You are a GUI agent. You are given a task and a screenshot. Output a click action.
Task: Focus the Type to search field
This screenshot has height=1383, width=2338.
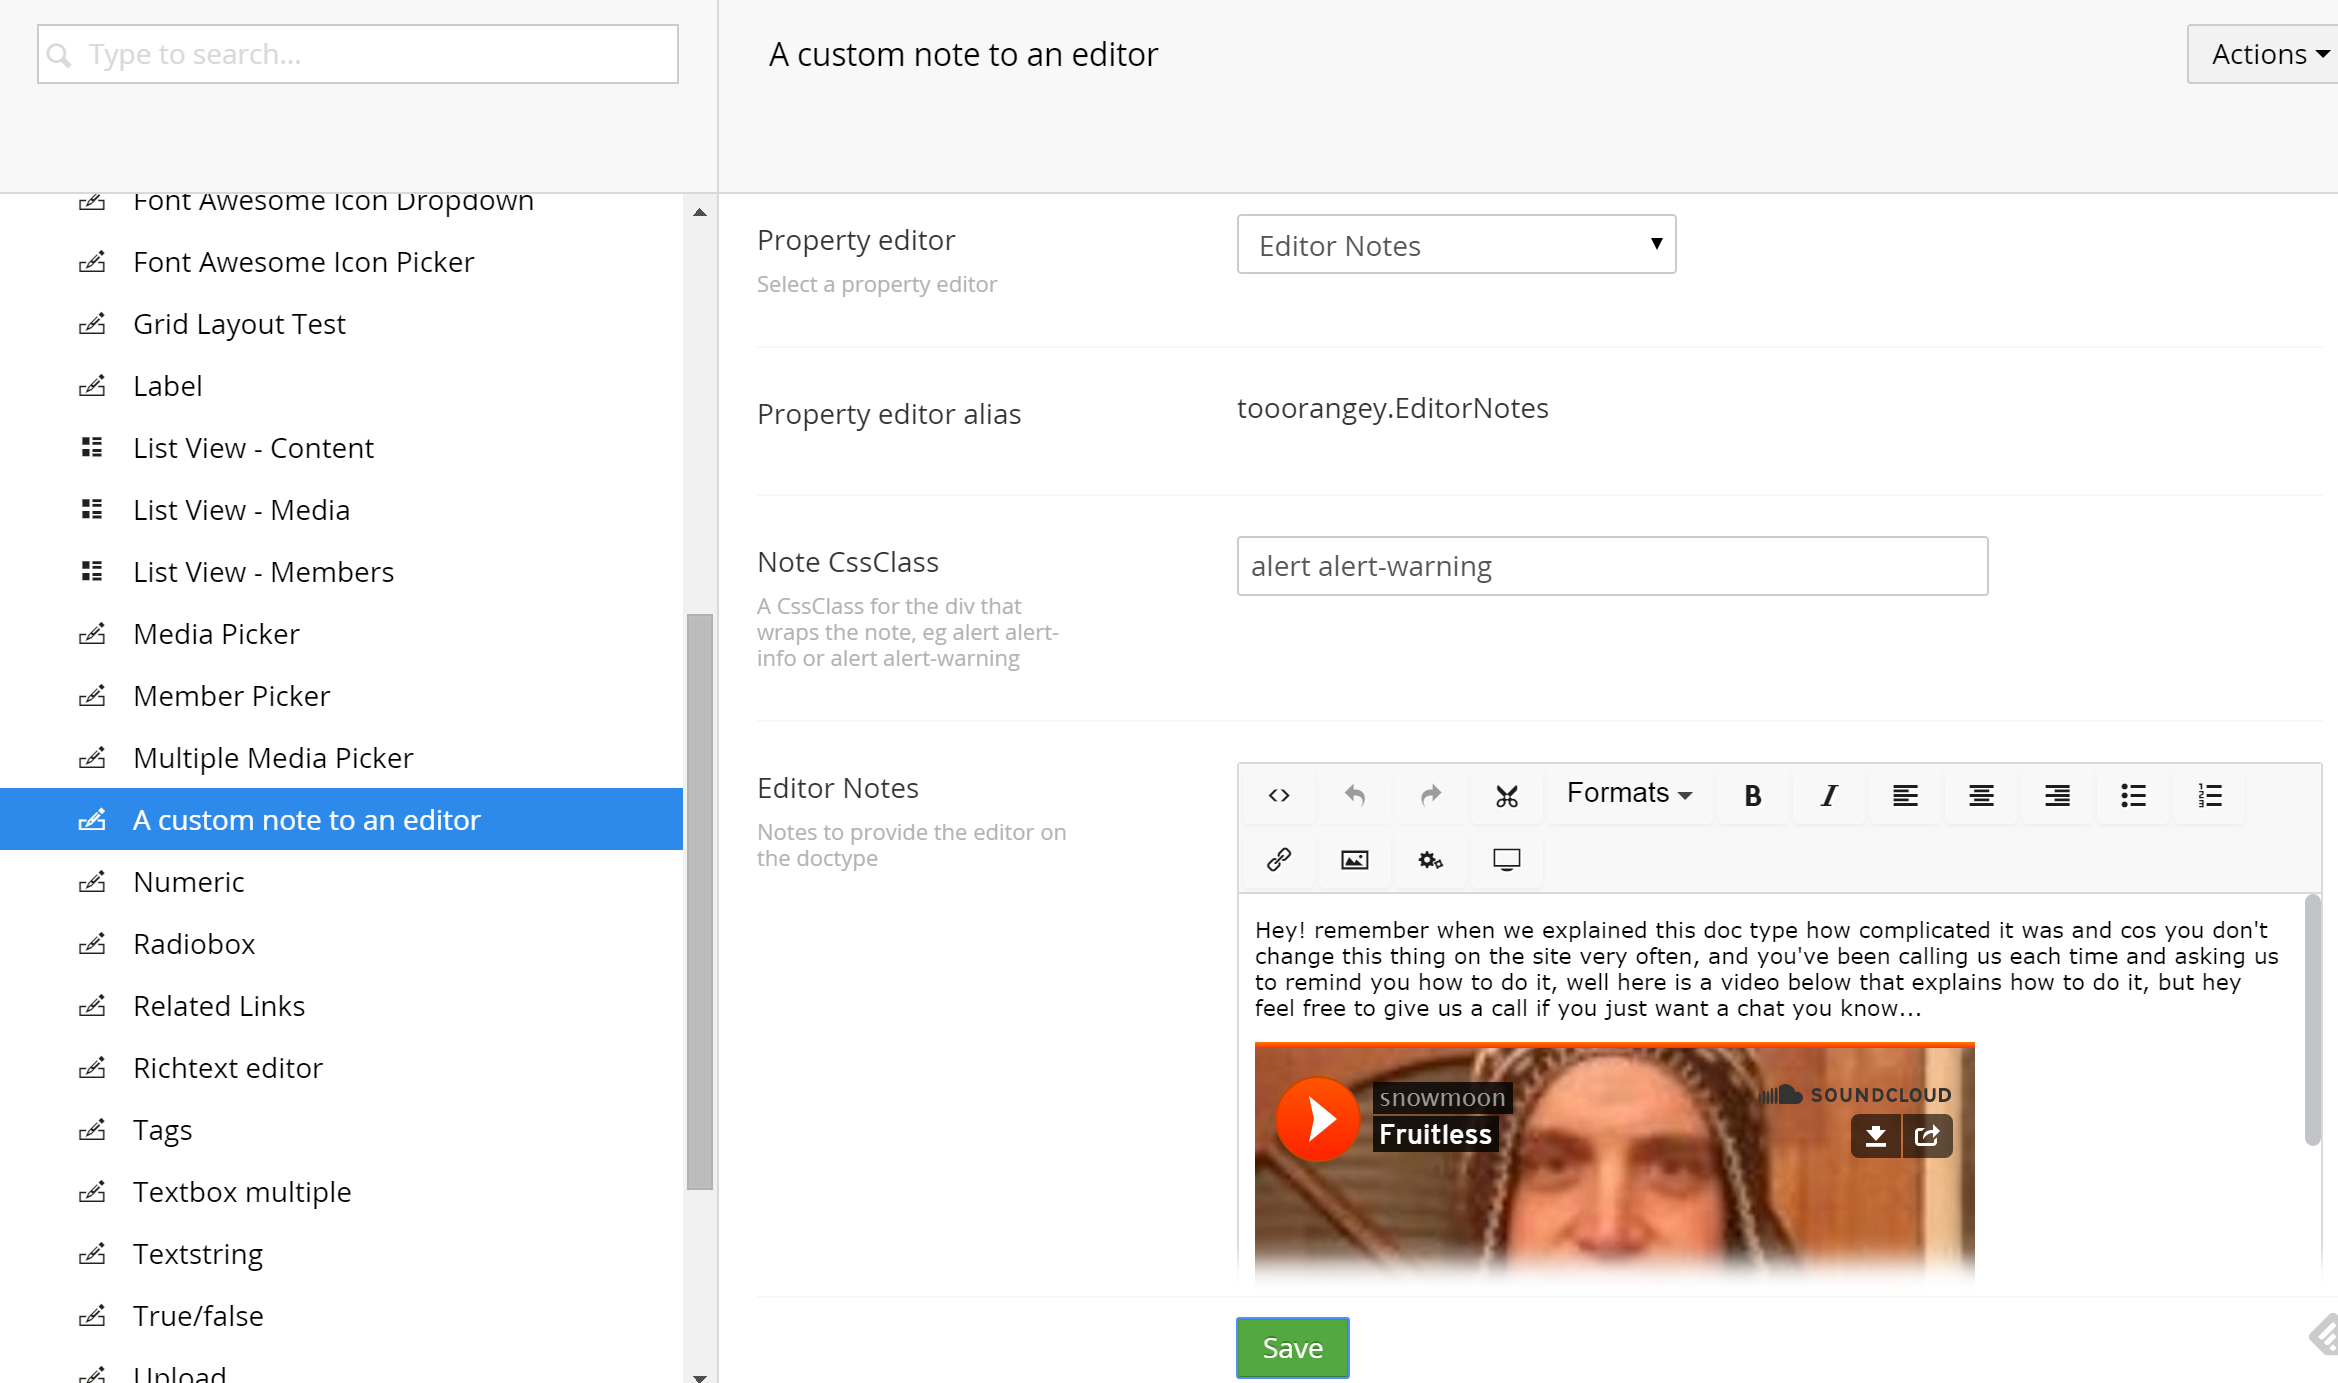coord(358,54)
